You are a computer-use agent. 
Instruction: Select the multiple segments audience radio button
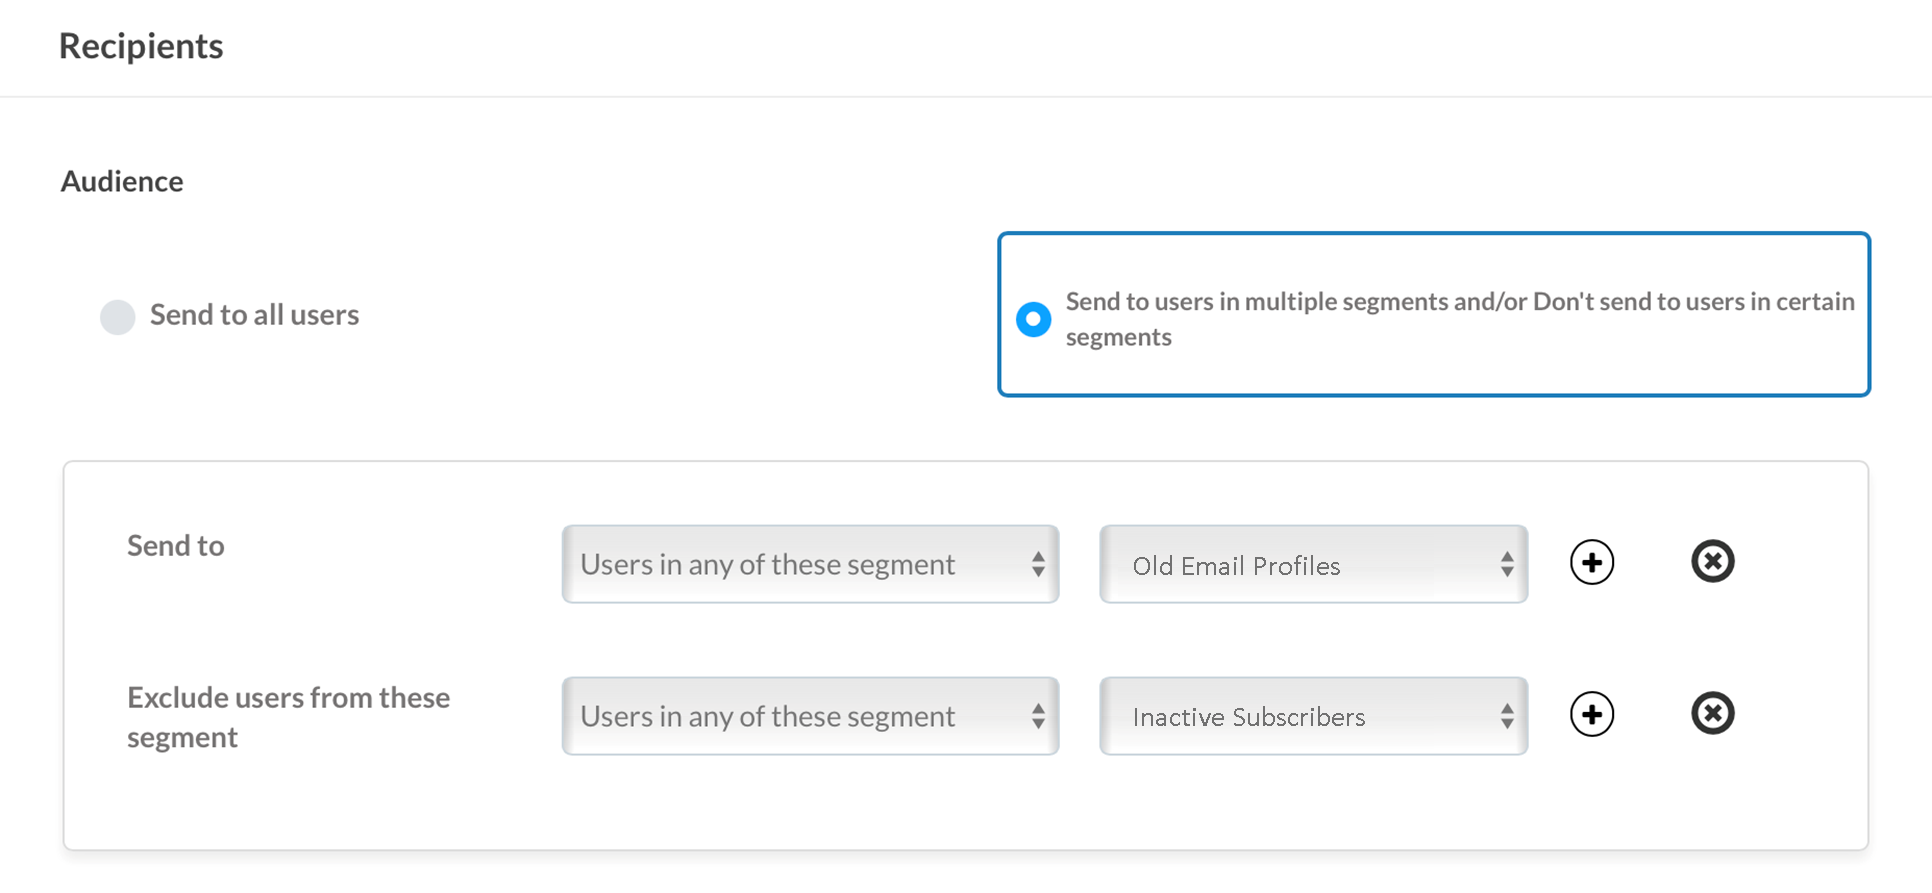[1034, 319]
